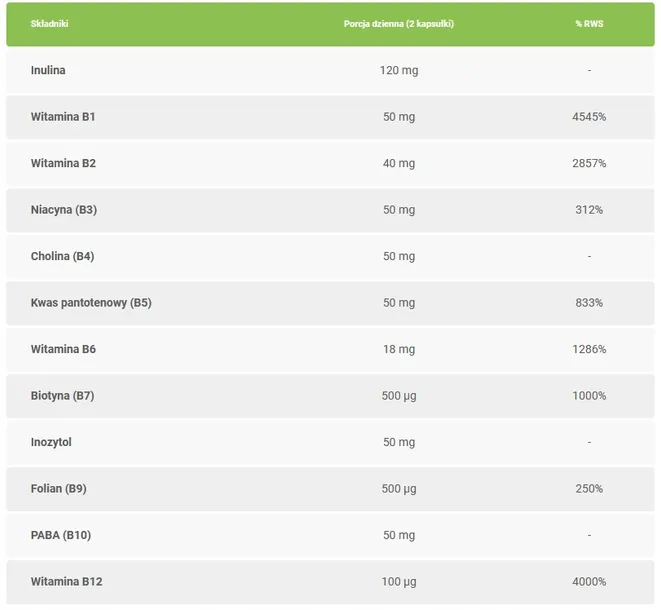Click the Witamina B2 label
Viewport: 661px width, 610px height.
tap(63, 163)
